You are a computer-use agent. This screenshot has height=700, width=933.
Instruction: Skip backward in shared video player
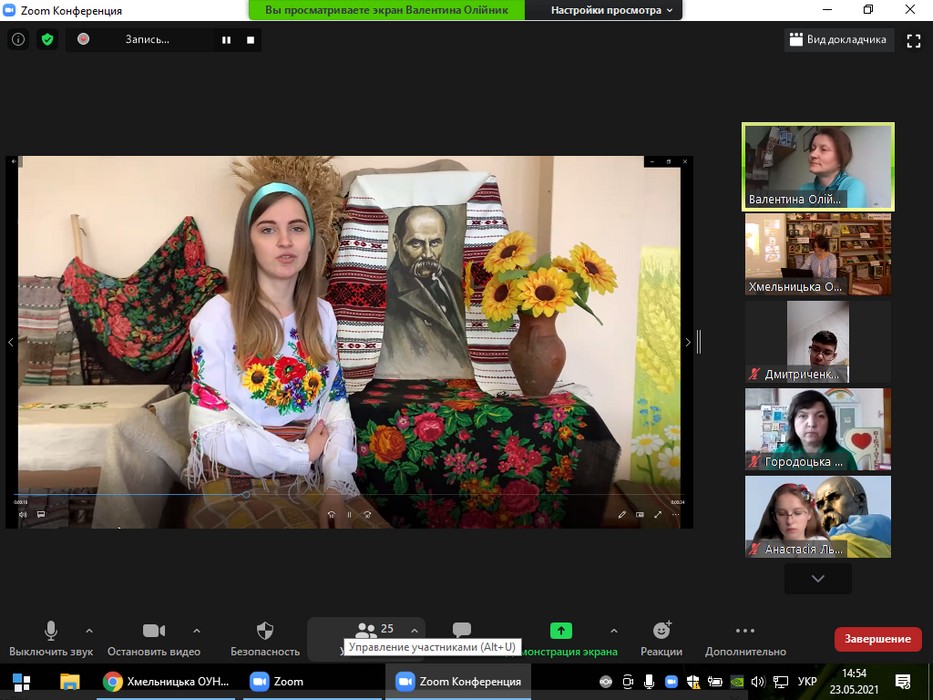[331, 515]
